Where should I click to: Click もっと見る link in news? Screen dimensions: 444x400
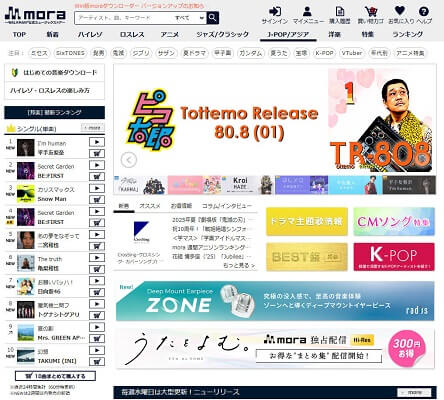[x=239, y=265]
